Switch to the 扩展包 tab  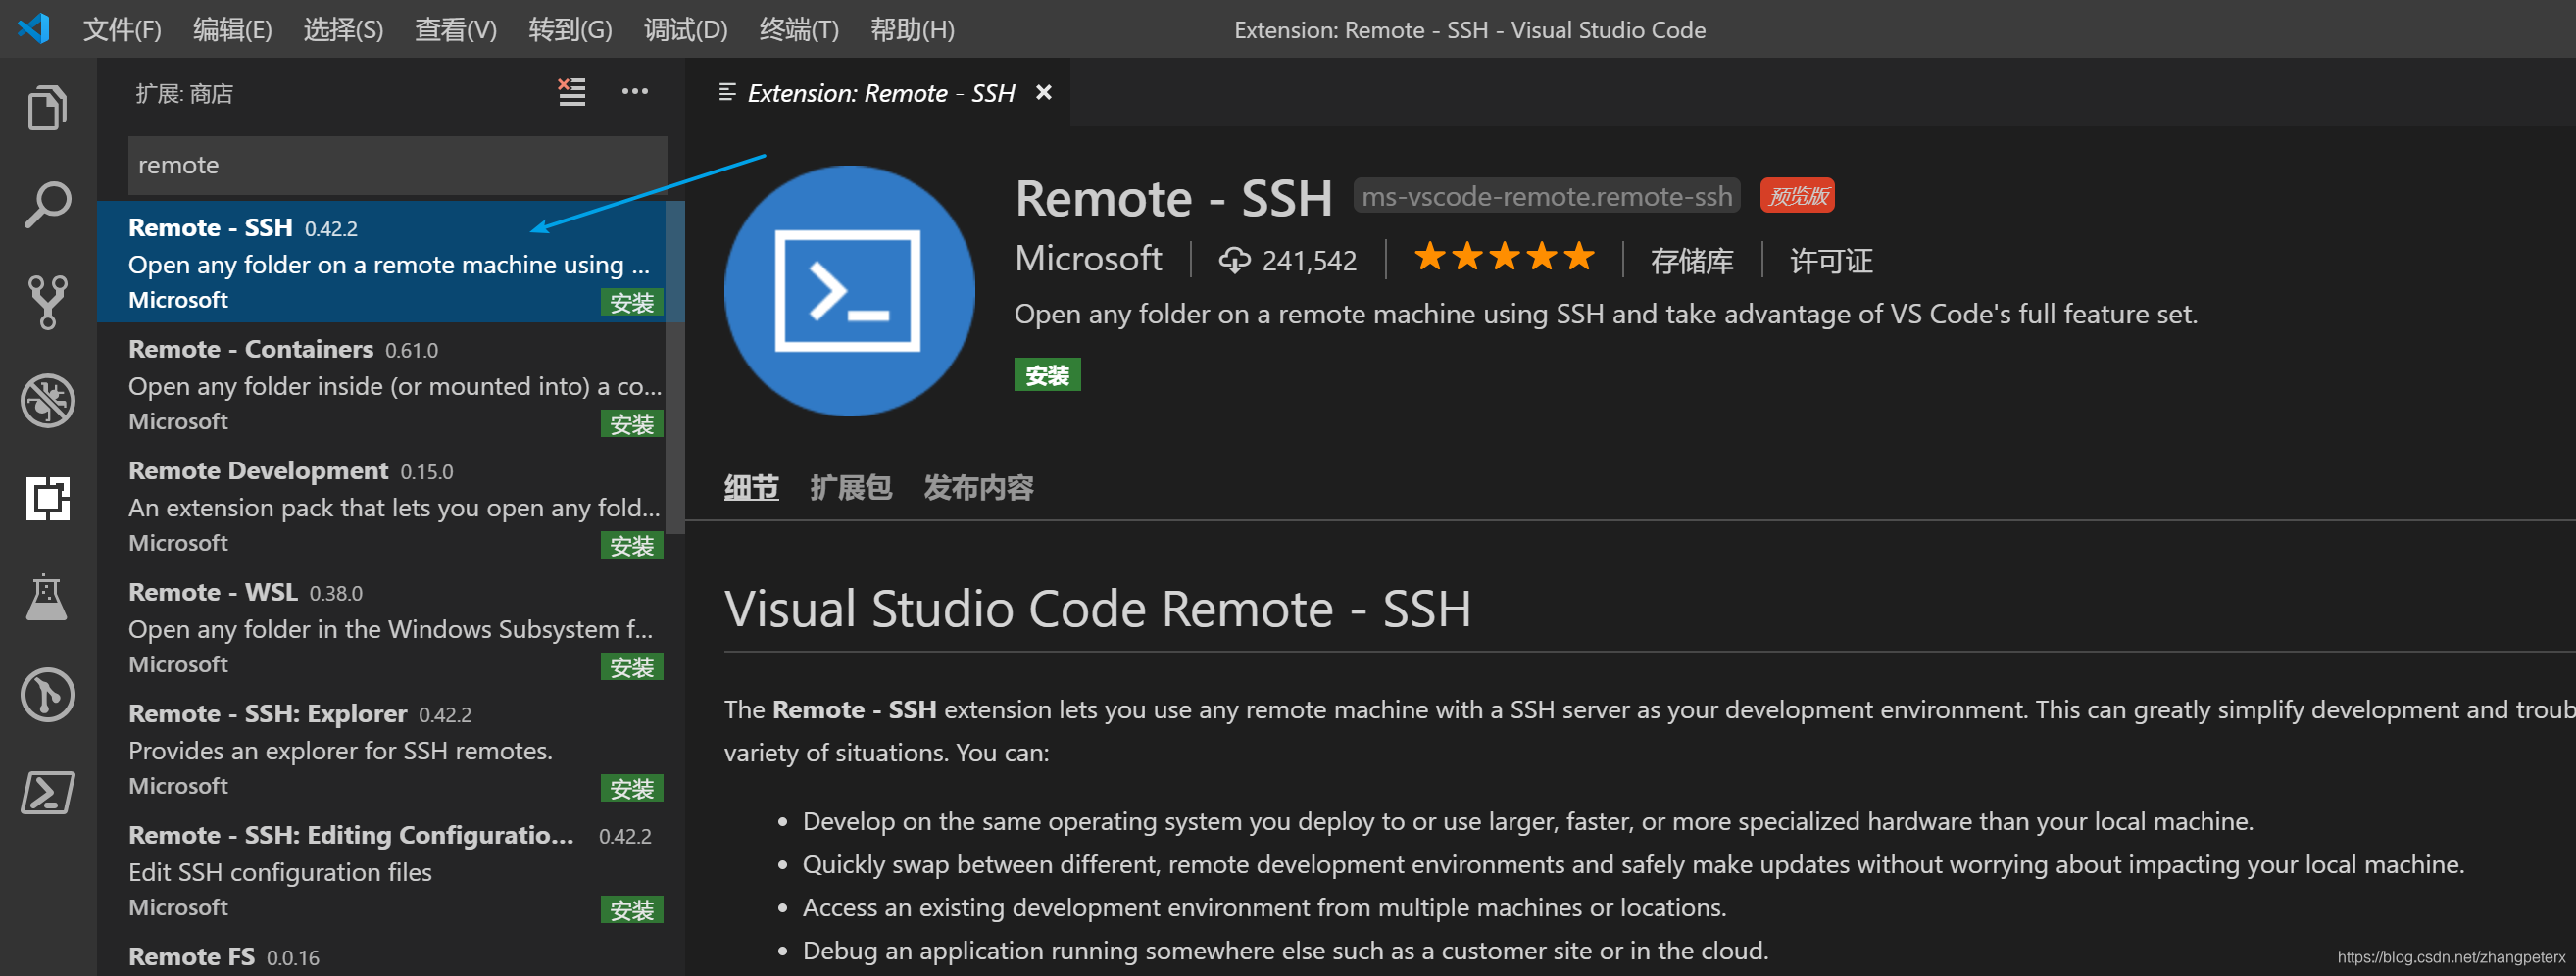pos(850,487)
